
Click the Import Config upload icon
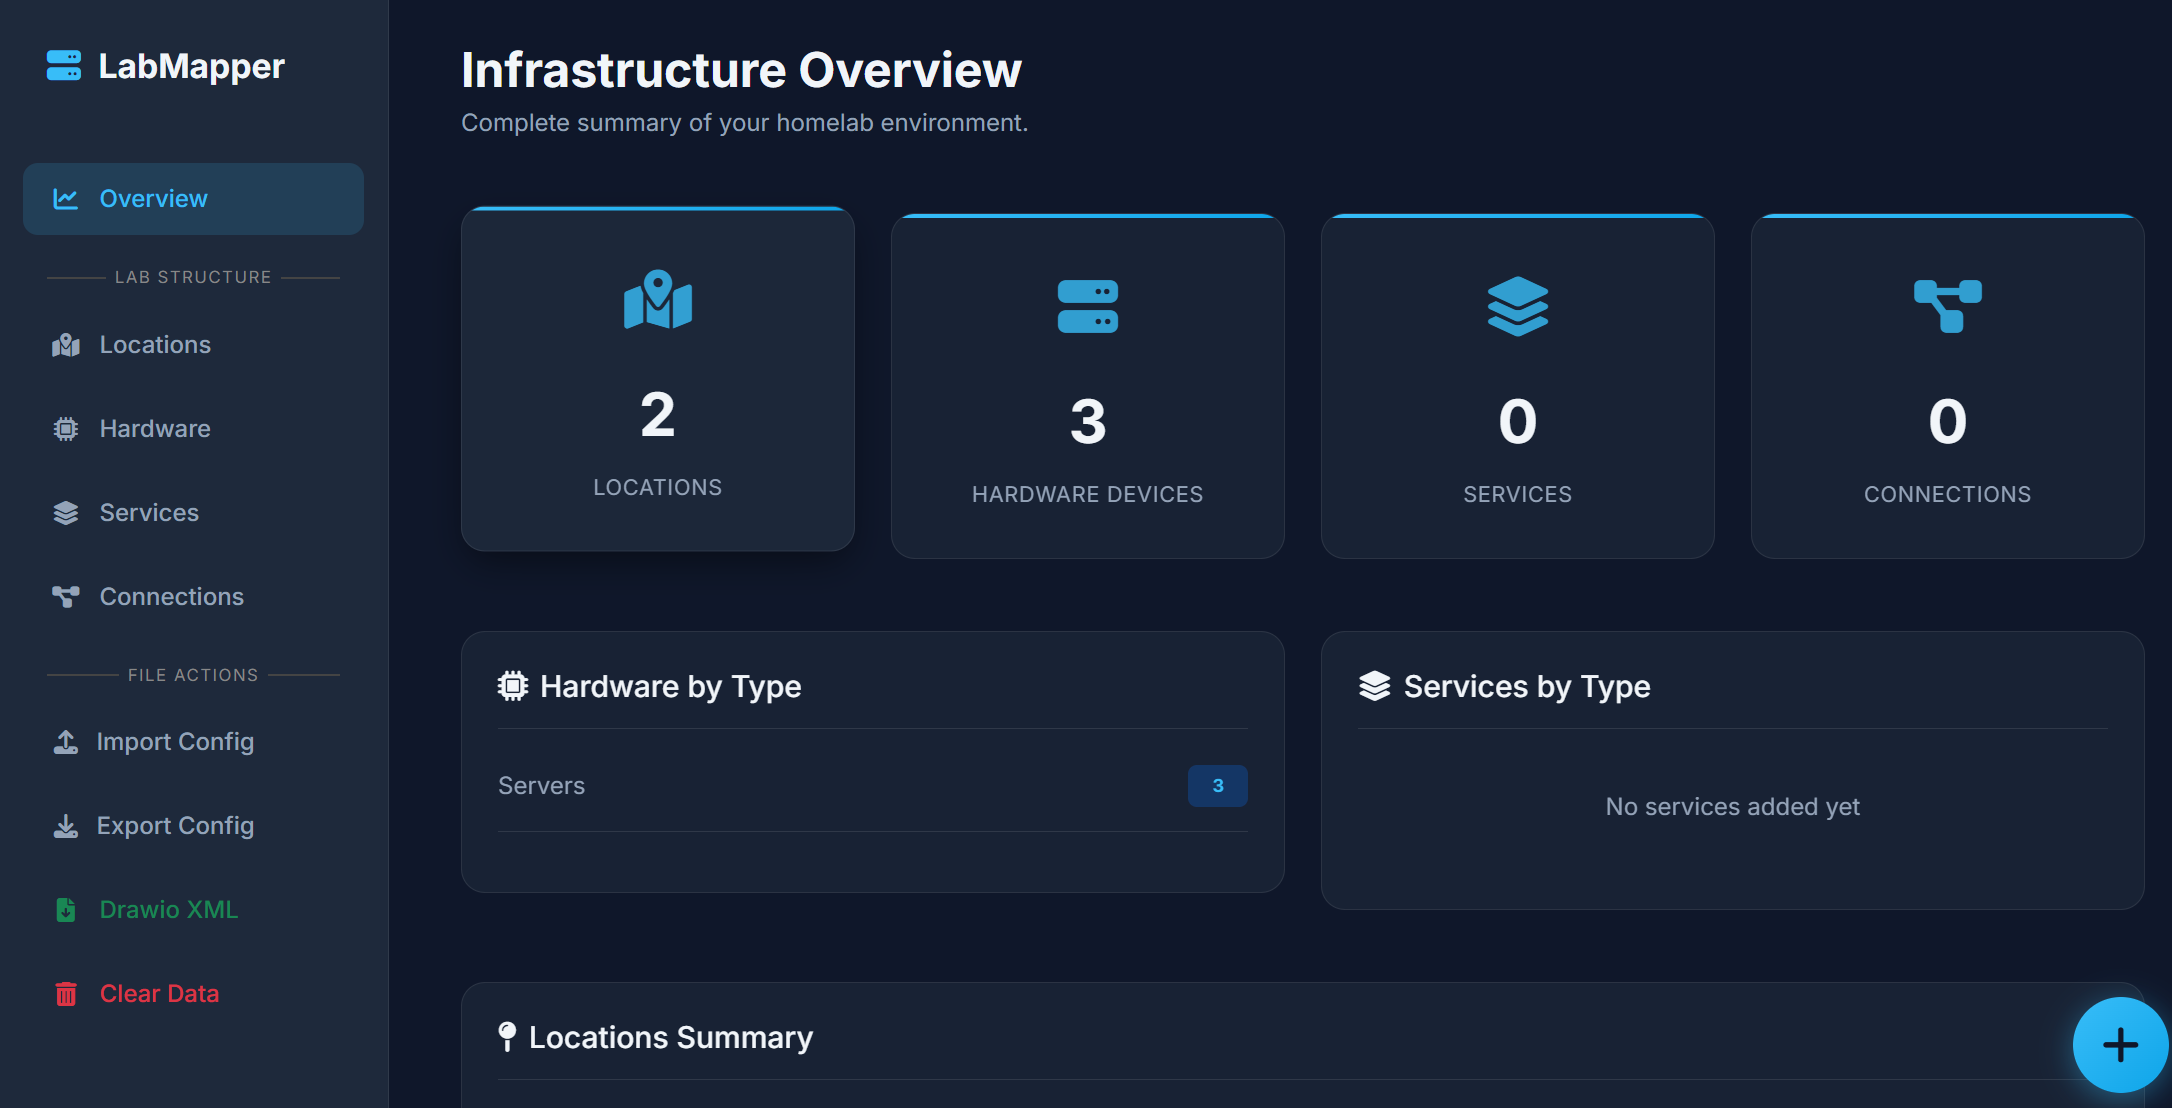click(x=66, y=742)
